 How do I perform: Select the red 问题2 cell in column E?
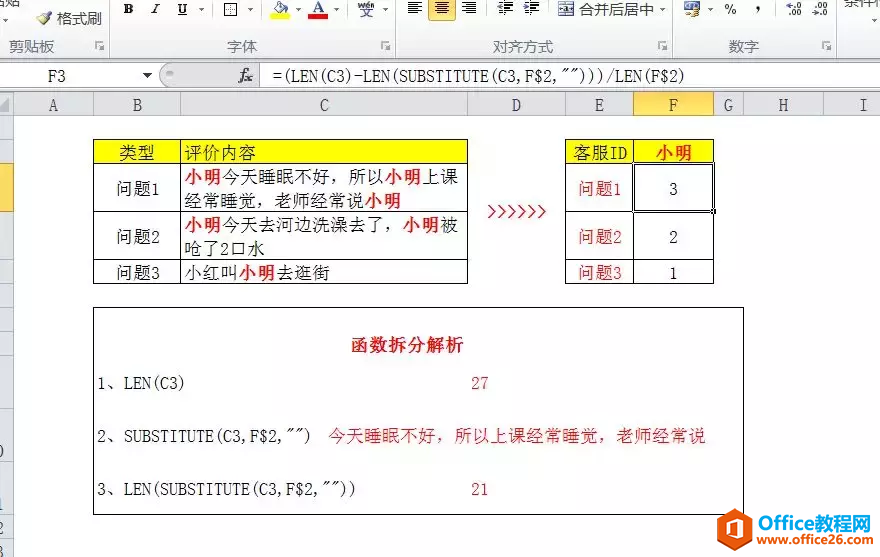tap(599, 236)
